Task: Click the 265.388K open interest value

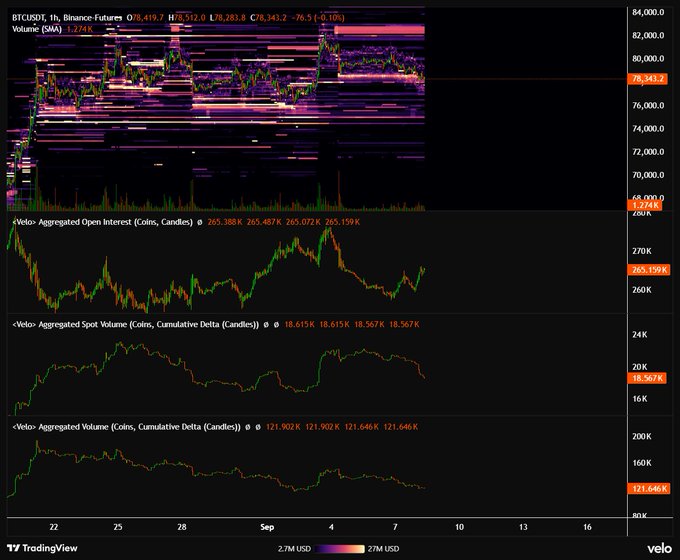Action: tap(225, 222)
